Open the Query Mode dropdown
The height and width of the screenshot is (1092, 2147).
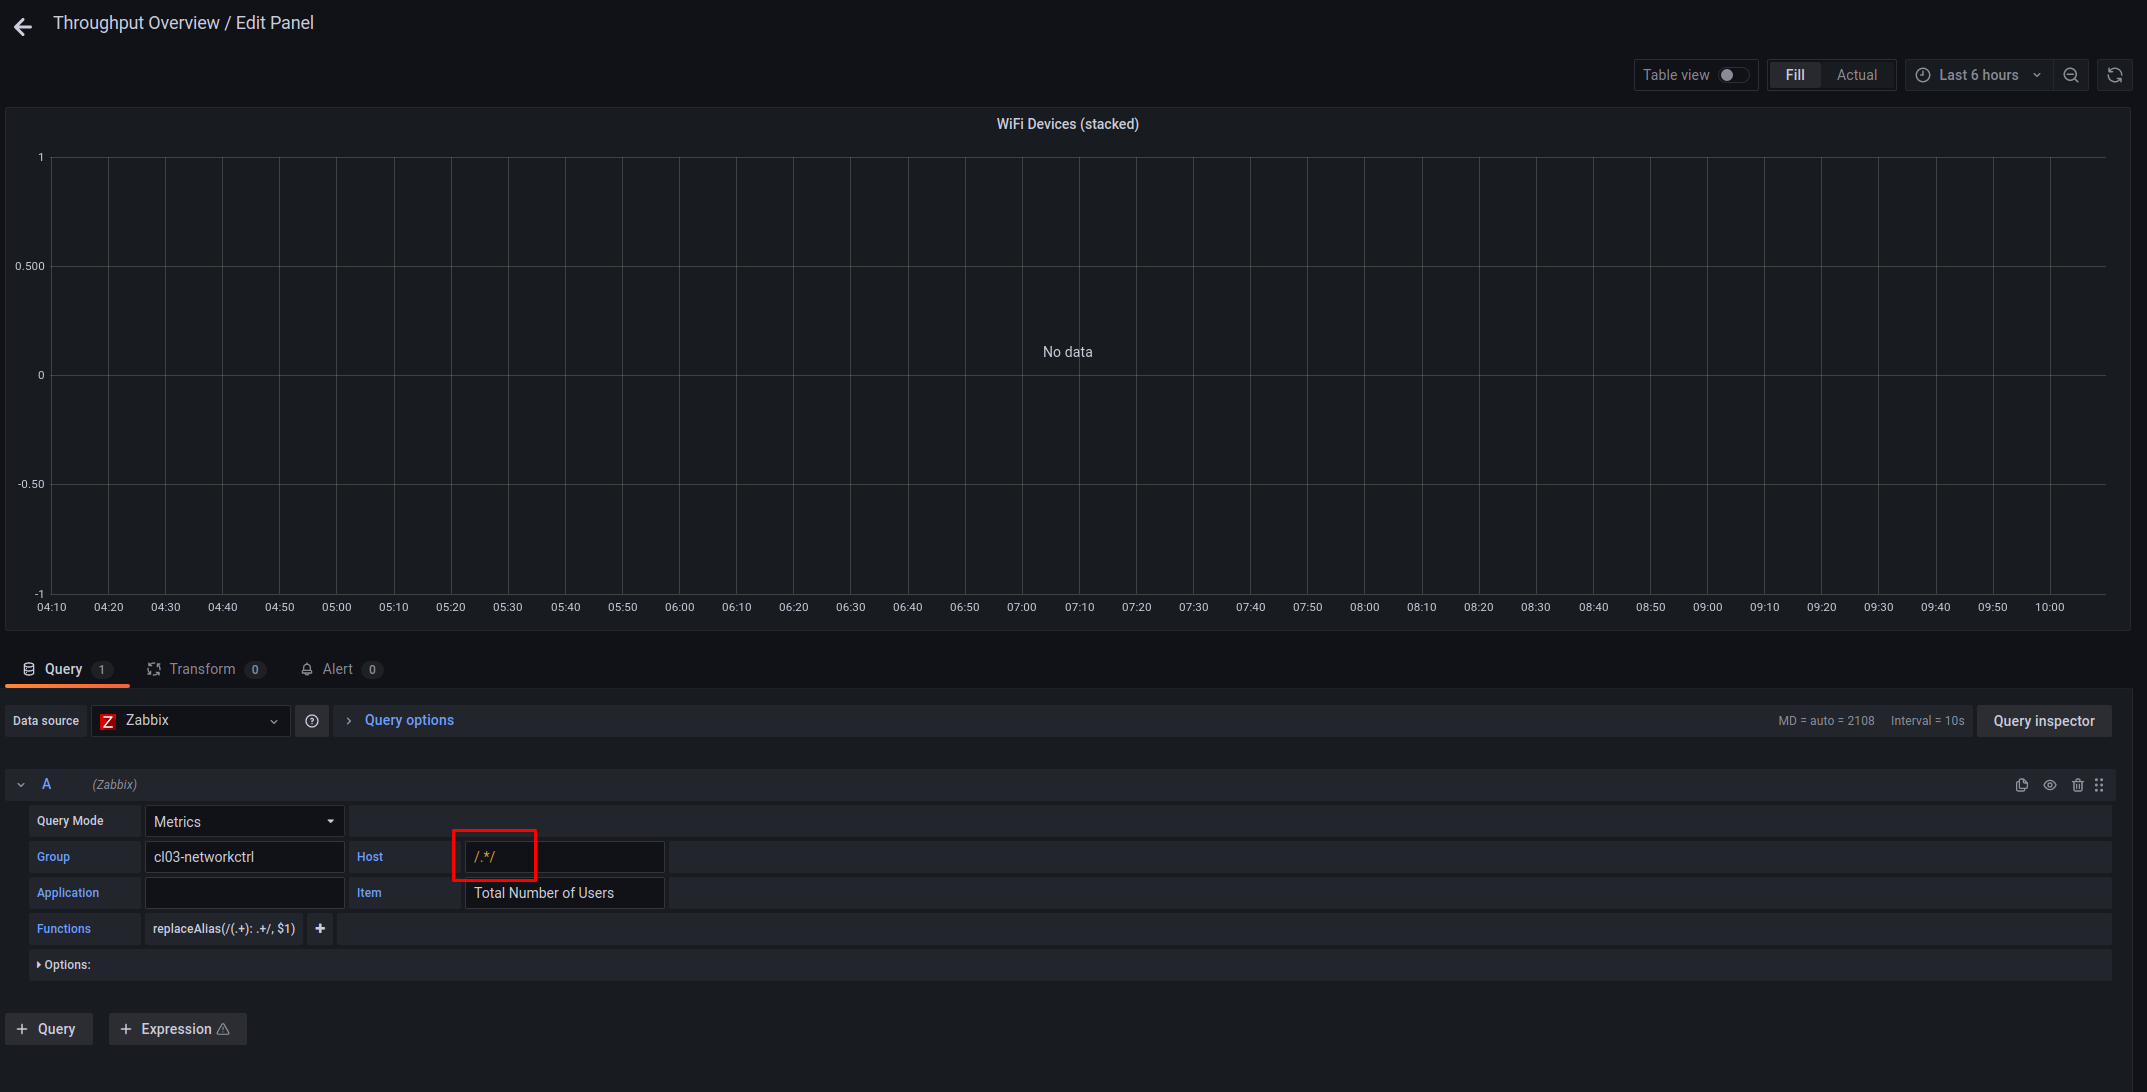(243, 821)
